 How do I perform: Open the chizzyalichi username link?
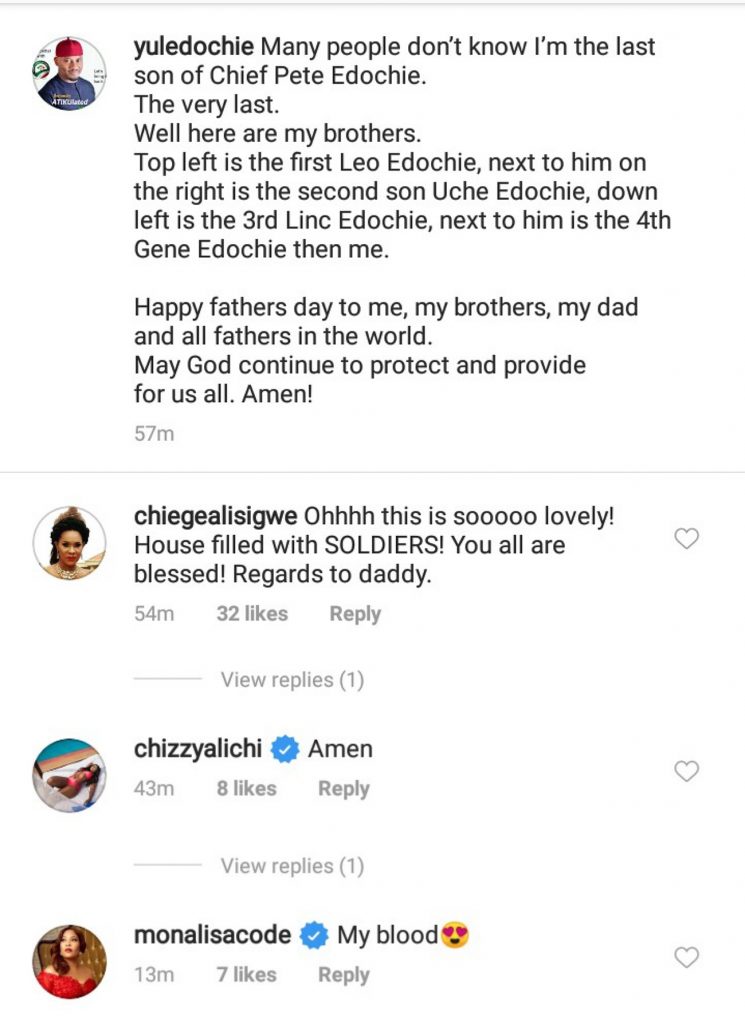pos(198,749)
